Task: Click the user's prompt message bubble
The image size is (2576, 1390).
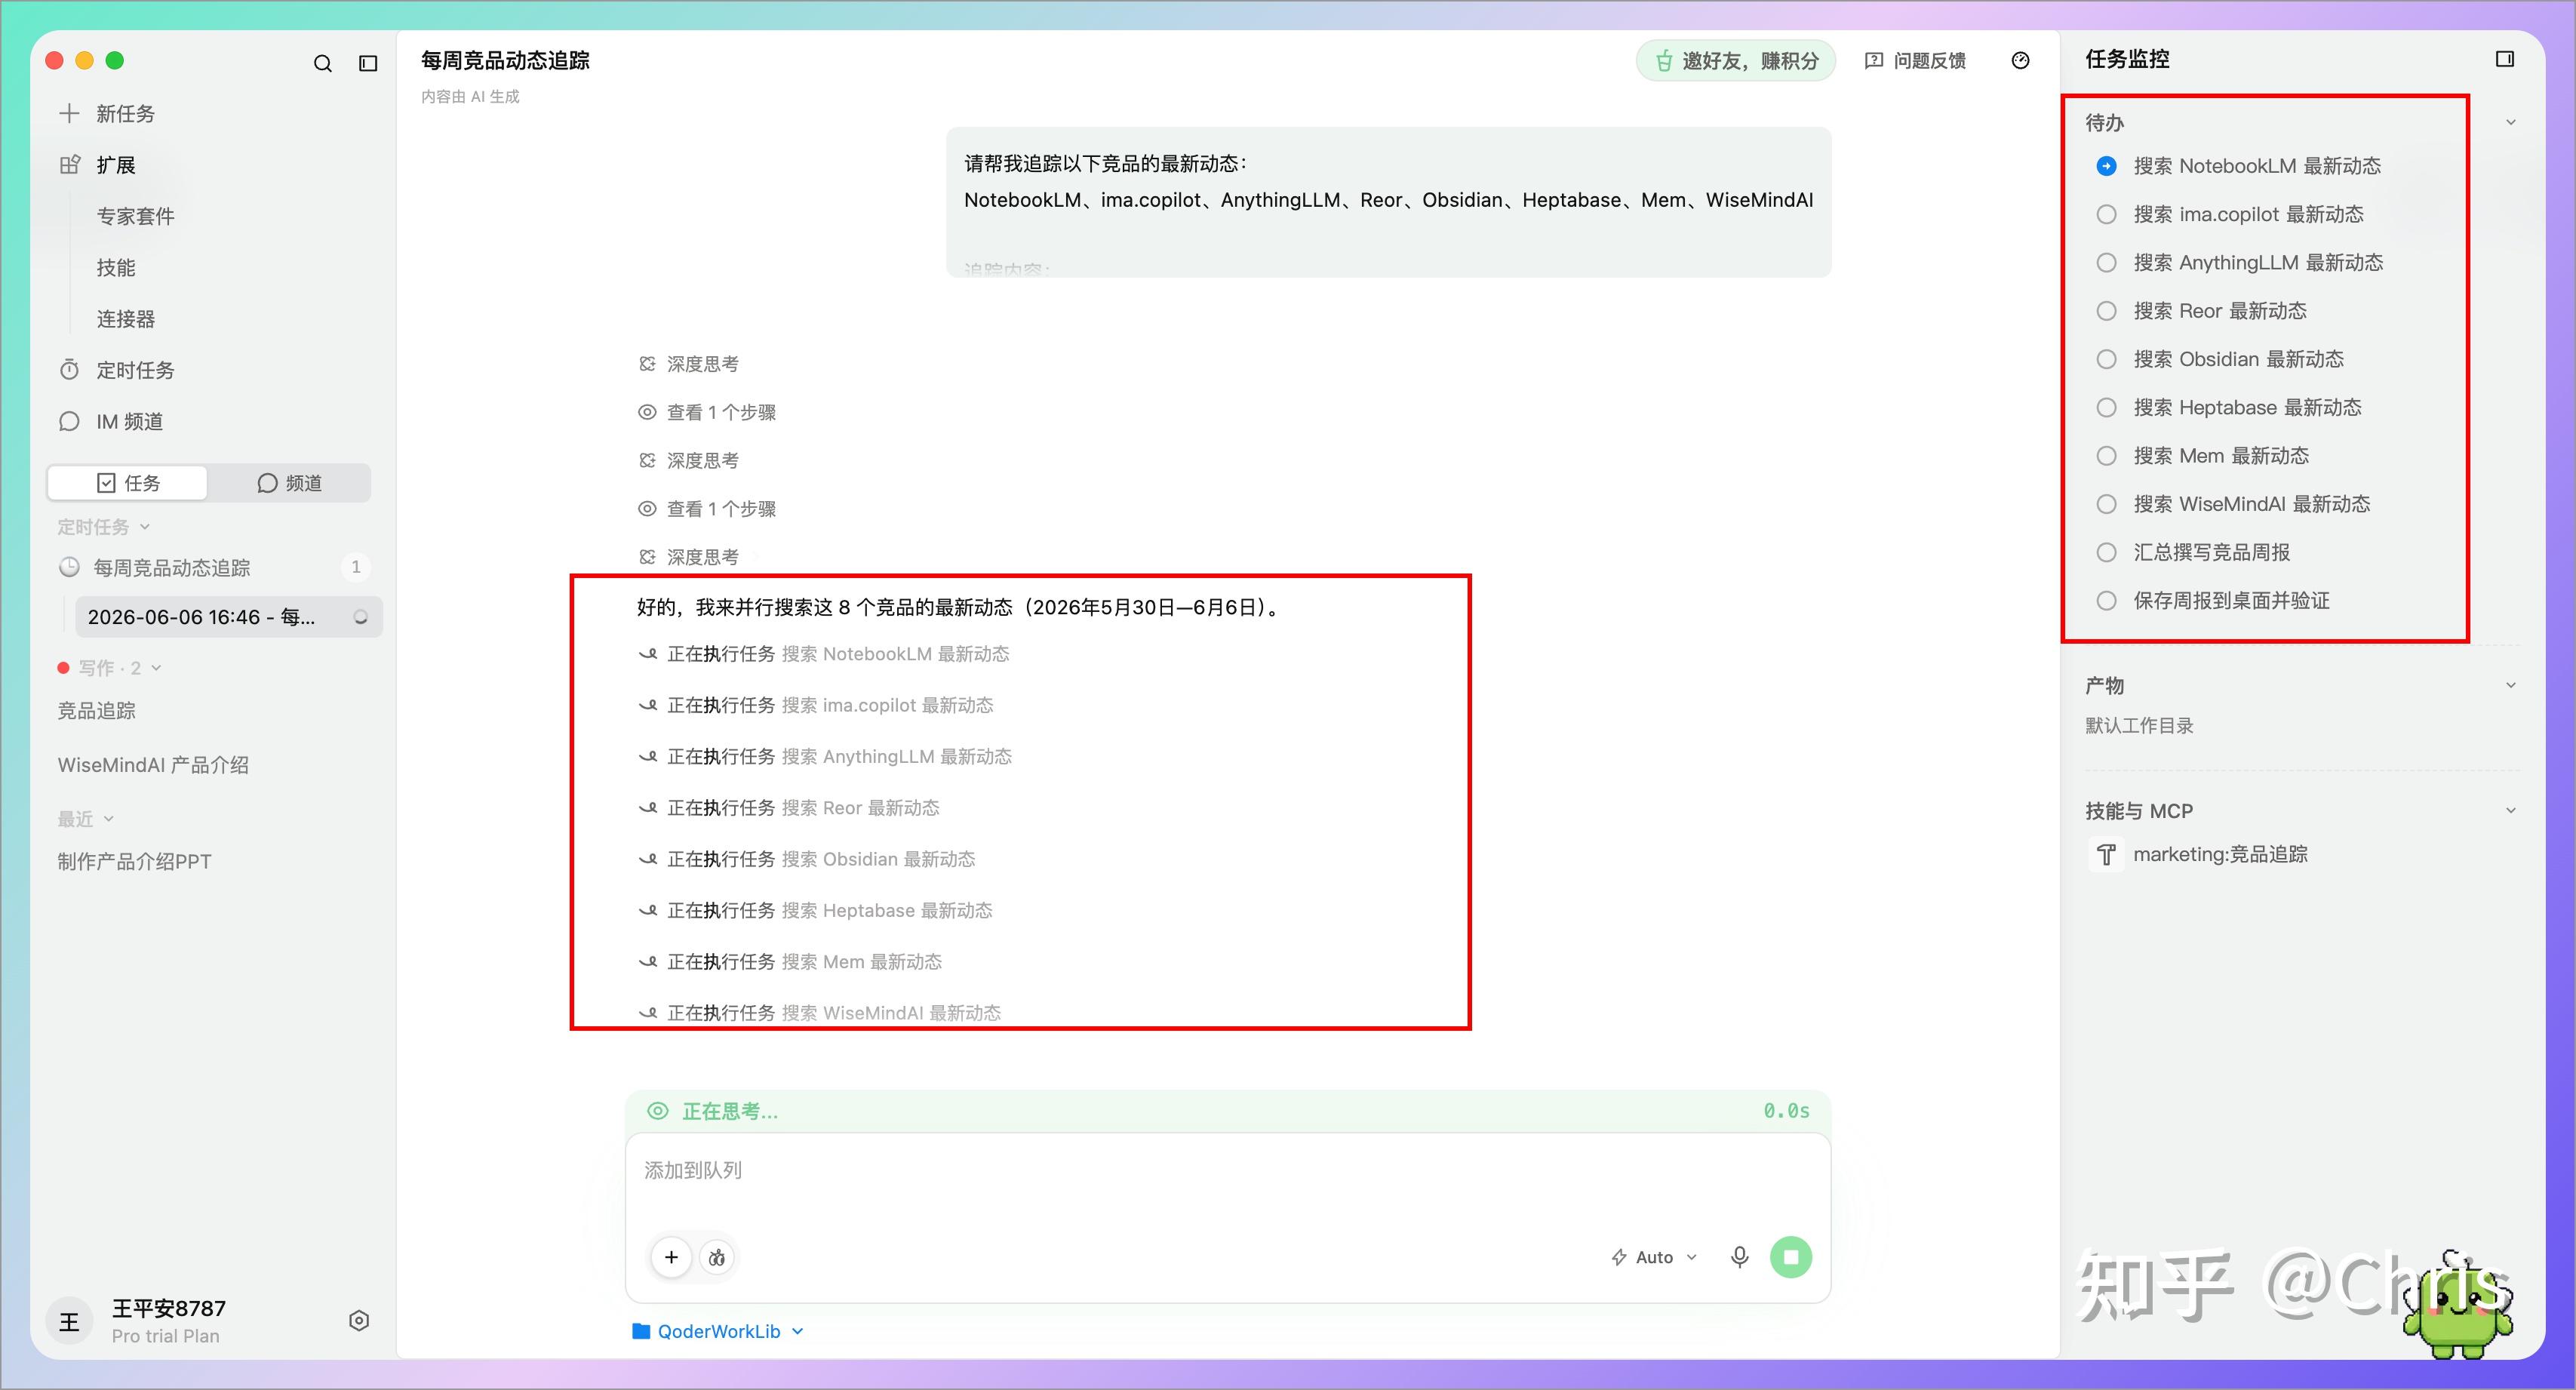Action: (x=1388, y=201)
